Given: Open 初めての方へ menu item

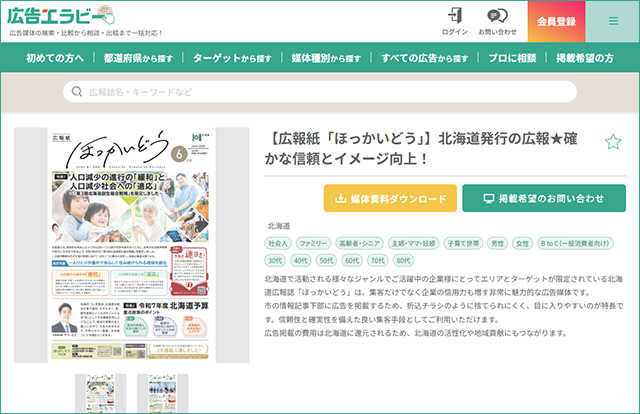Looking at the screenshot, I should coord(56,58).
